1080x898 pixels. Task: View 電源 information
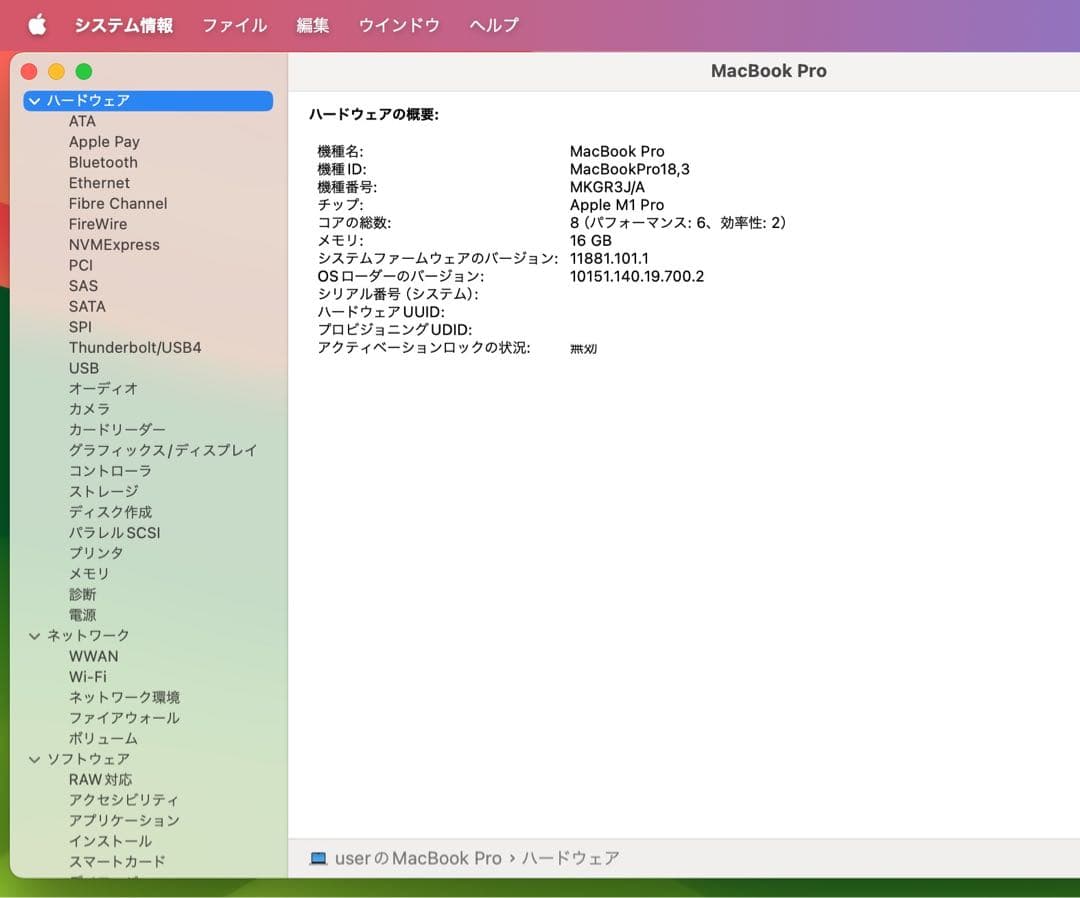click(x=84, y=614)
